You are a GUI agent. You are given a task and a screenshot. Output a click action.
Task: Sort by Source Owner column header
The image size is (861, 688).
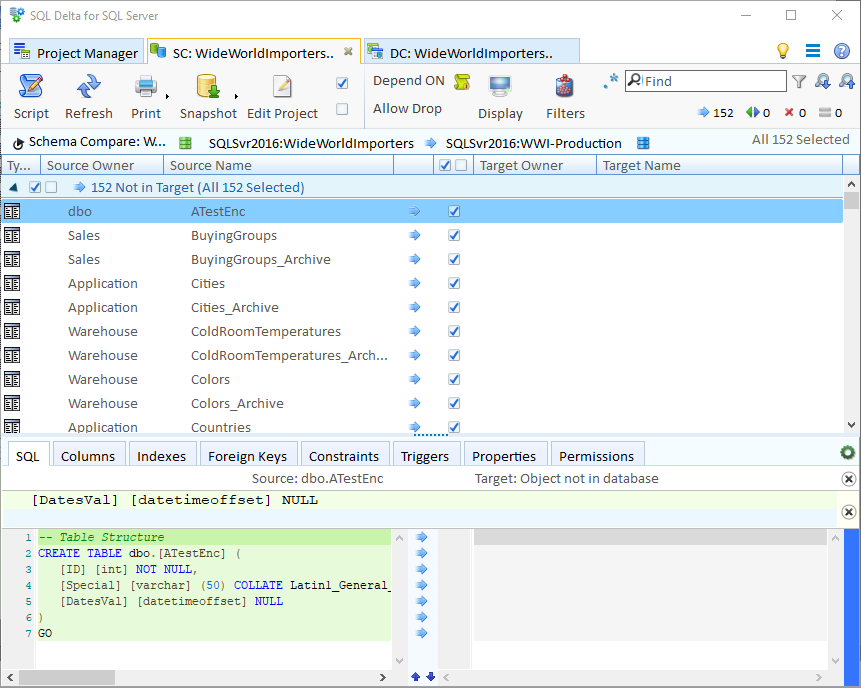[102, 165]
